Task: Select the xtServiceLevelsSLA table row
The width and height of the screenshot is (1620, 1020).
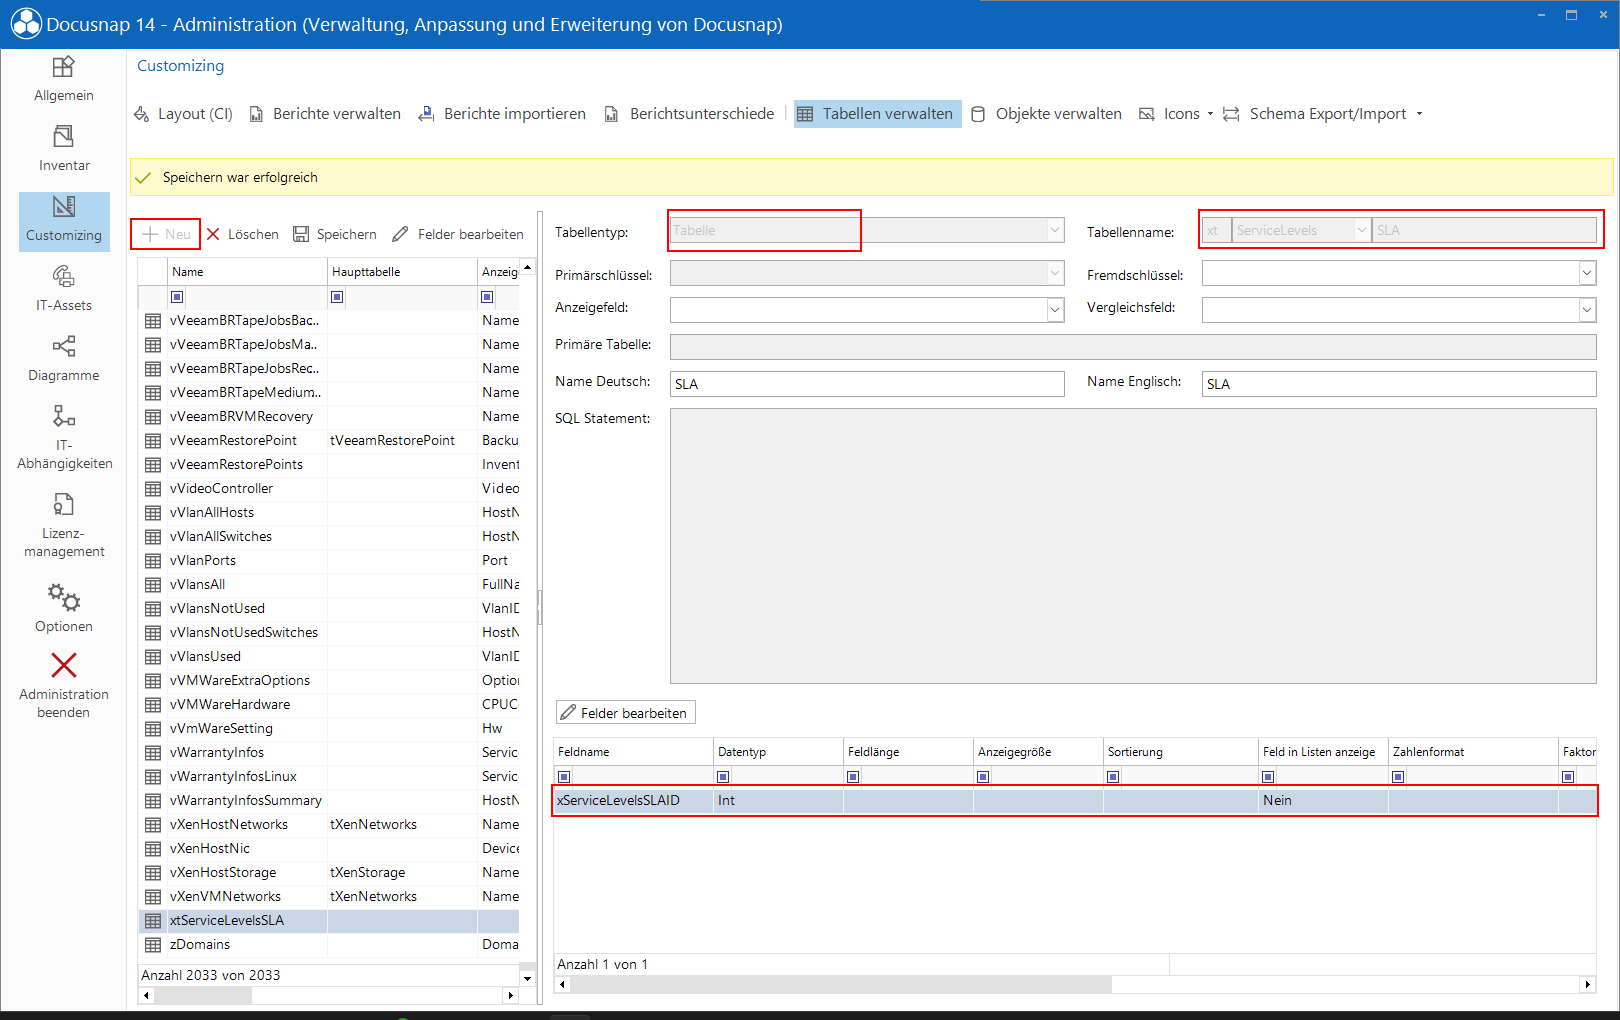Action: tap(329, 920)
